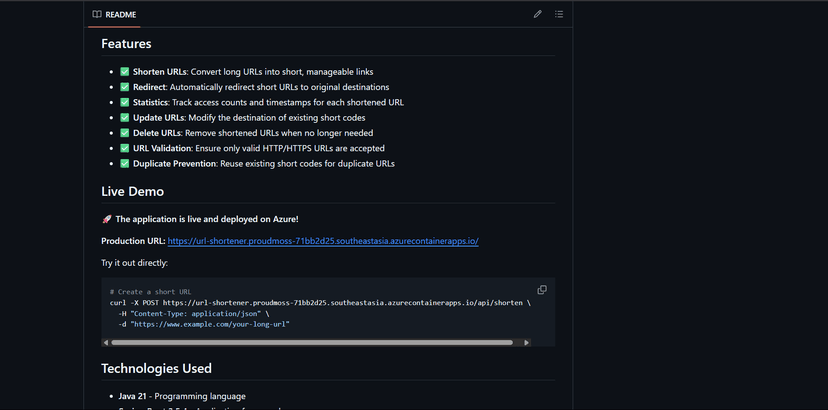This screenshot has height=410, width=828.
Task: Click the Shorten URLs bold text
Action: pyautogui.click(x=161, y=71)
